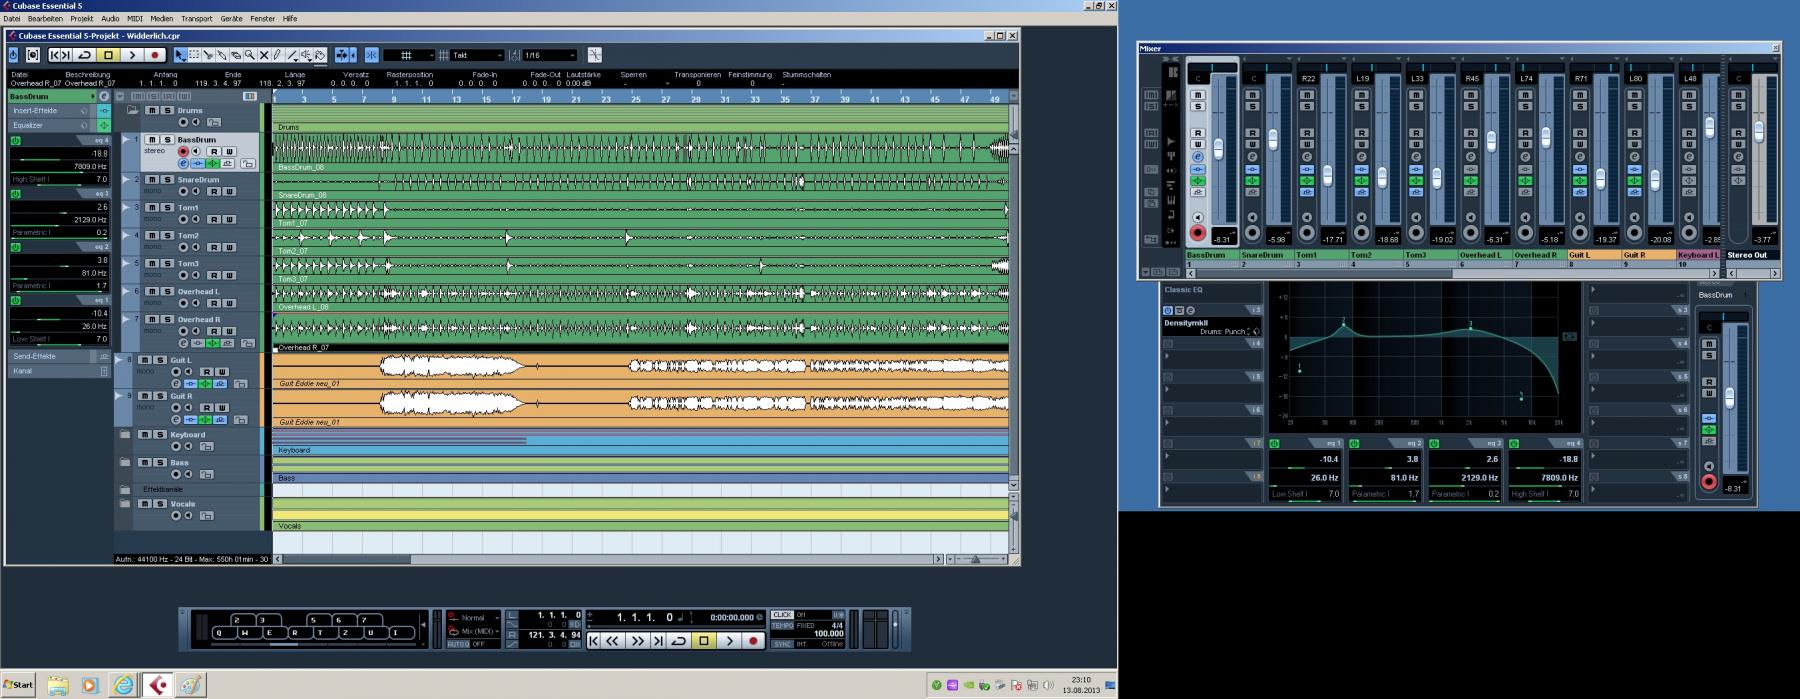Toggle the Snap button in toolbar
This screenshot has width=1800, height=699.
(371, 55)
